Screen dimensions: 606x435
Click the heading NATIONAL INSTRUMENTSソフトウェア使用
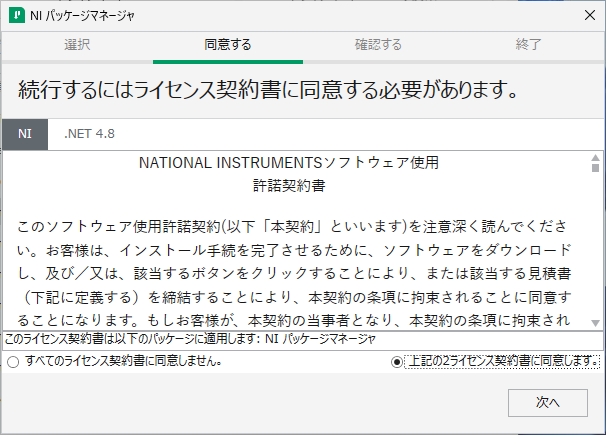tap(289, 163)
